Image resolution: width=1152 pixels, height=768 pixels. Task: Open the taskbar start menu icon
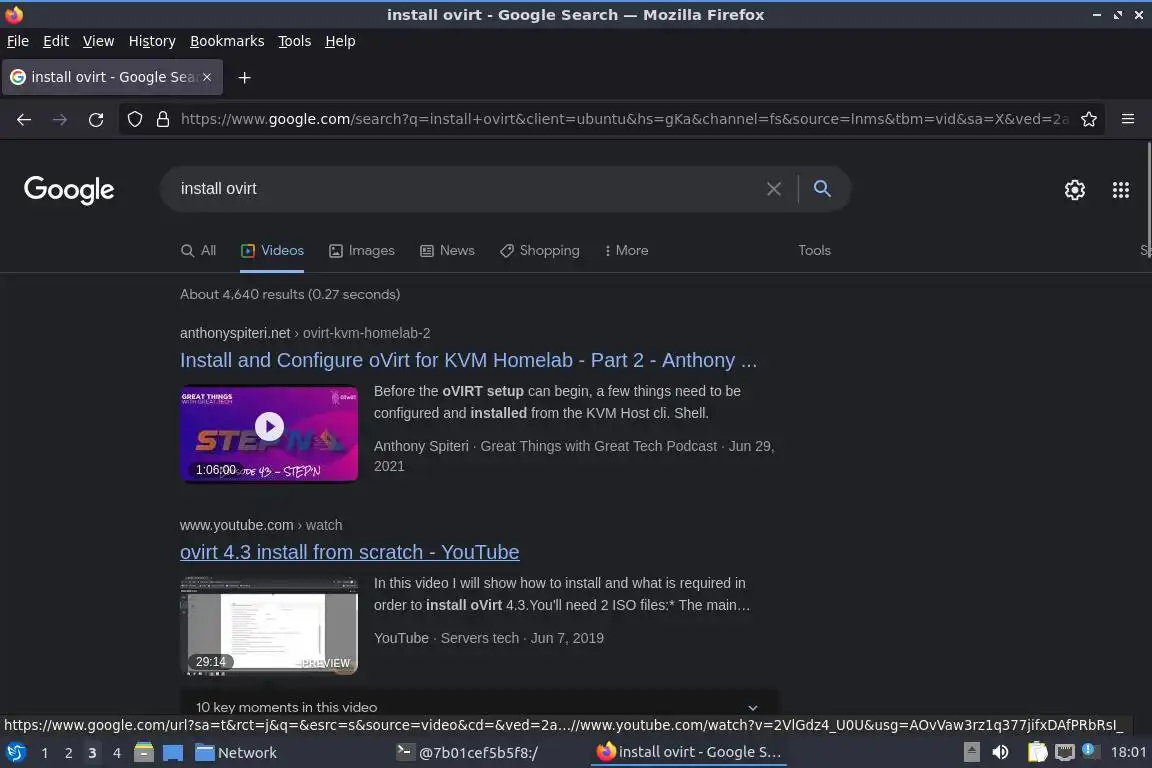[x=15, y=753]
